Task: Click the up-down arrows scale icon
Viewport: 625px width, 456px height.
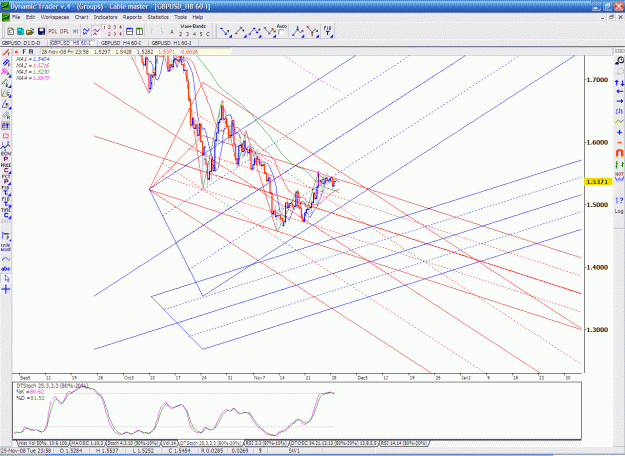Action: [x=619, y=83]
